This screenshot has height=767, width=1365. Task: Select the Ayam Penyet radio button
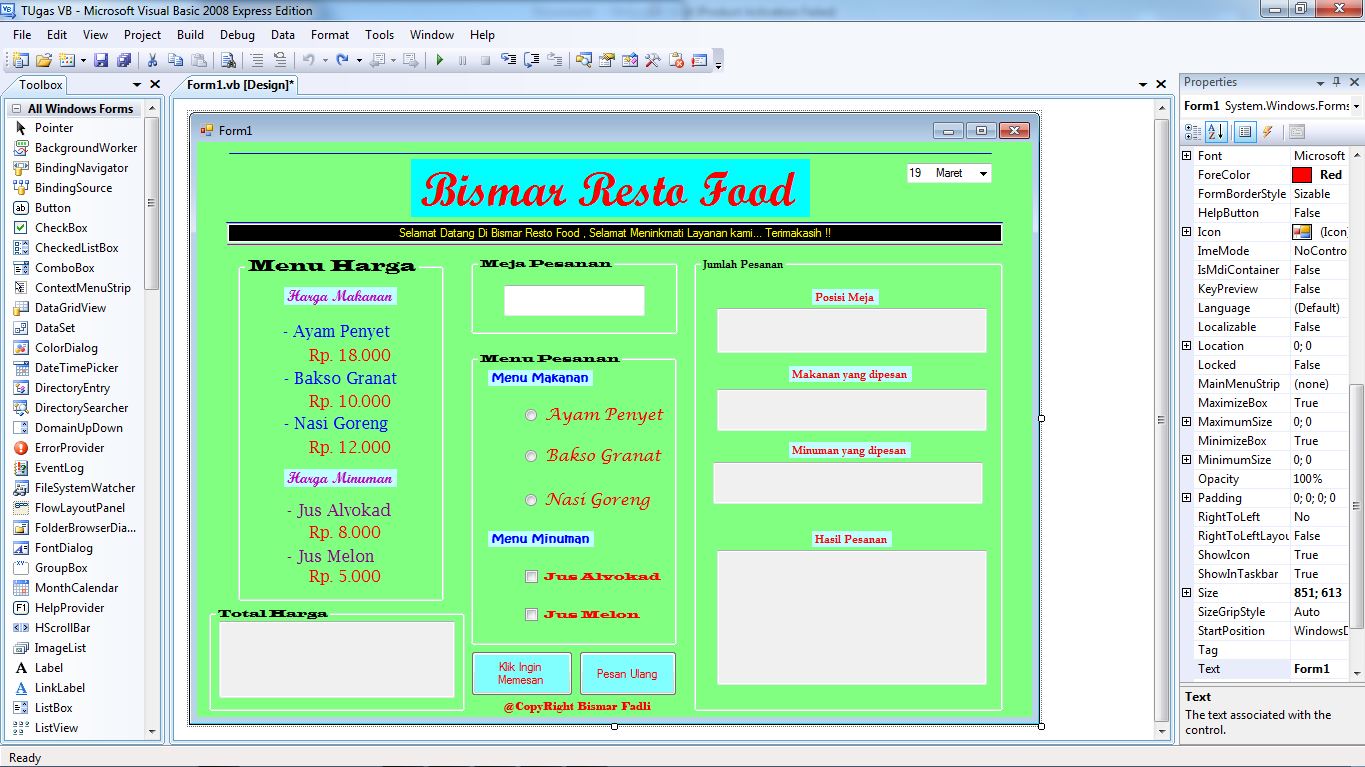tap(531, 415)
